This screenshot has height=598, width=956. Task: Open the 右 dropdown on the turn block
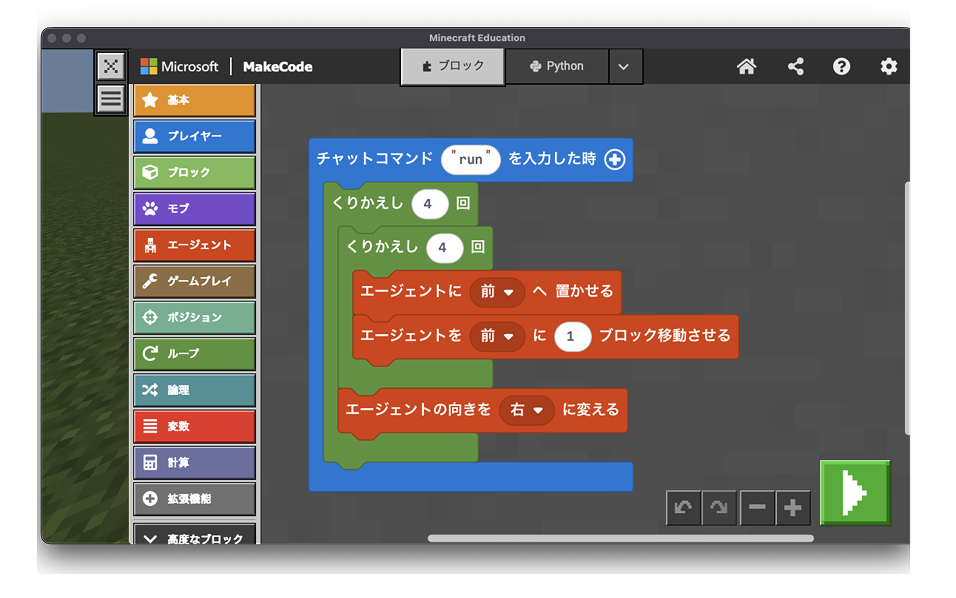[527, 410]
